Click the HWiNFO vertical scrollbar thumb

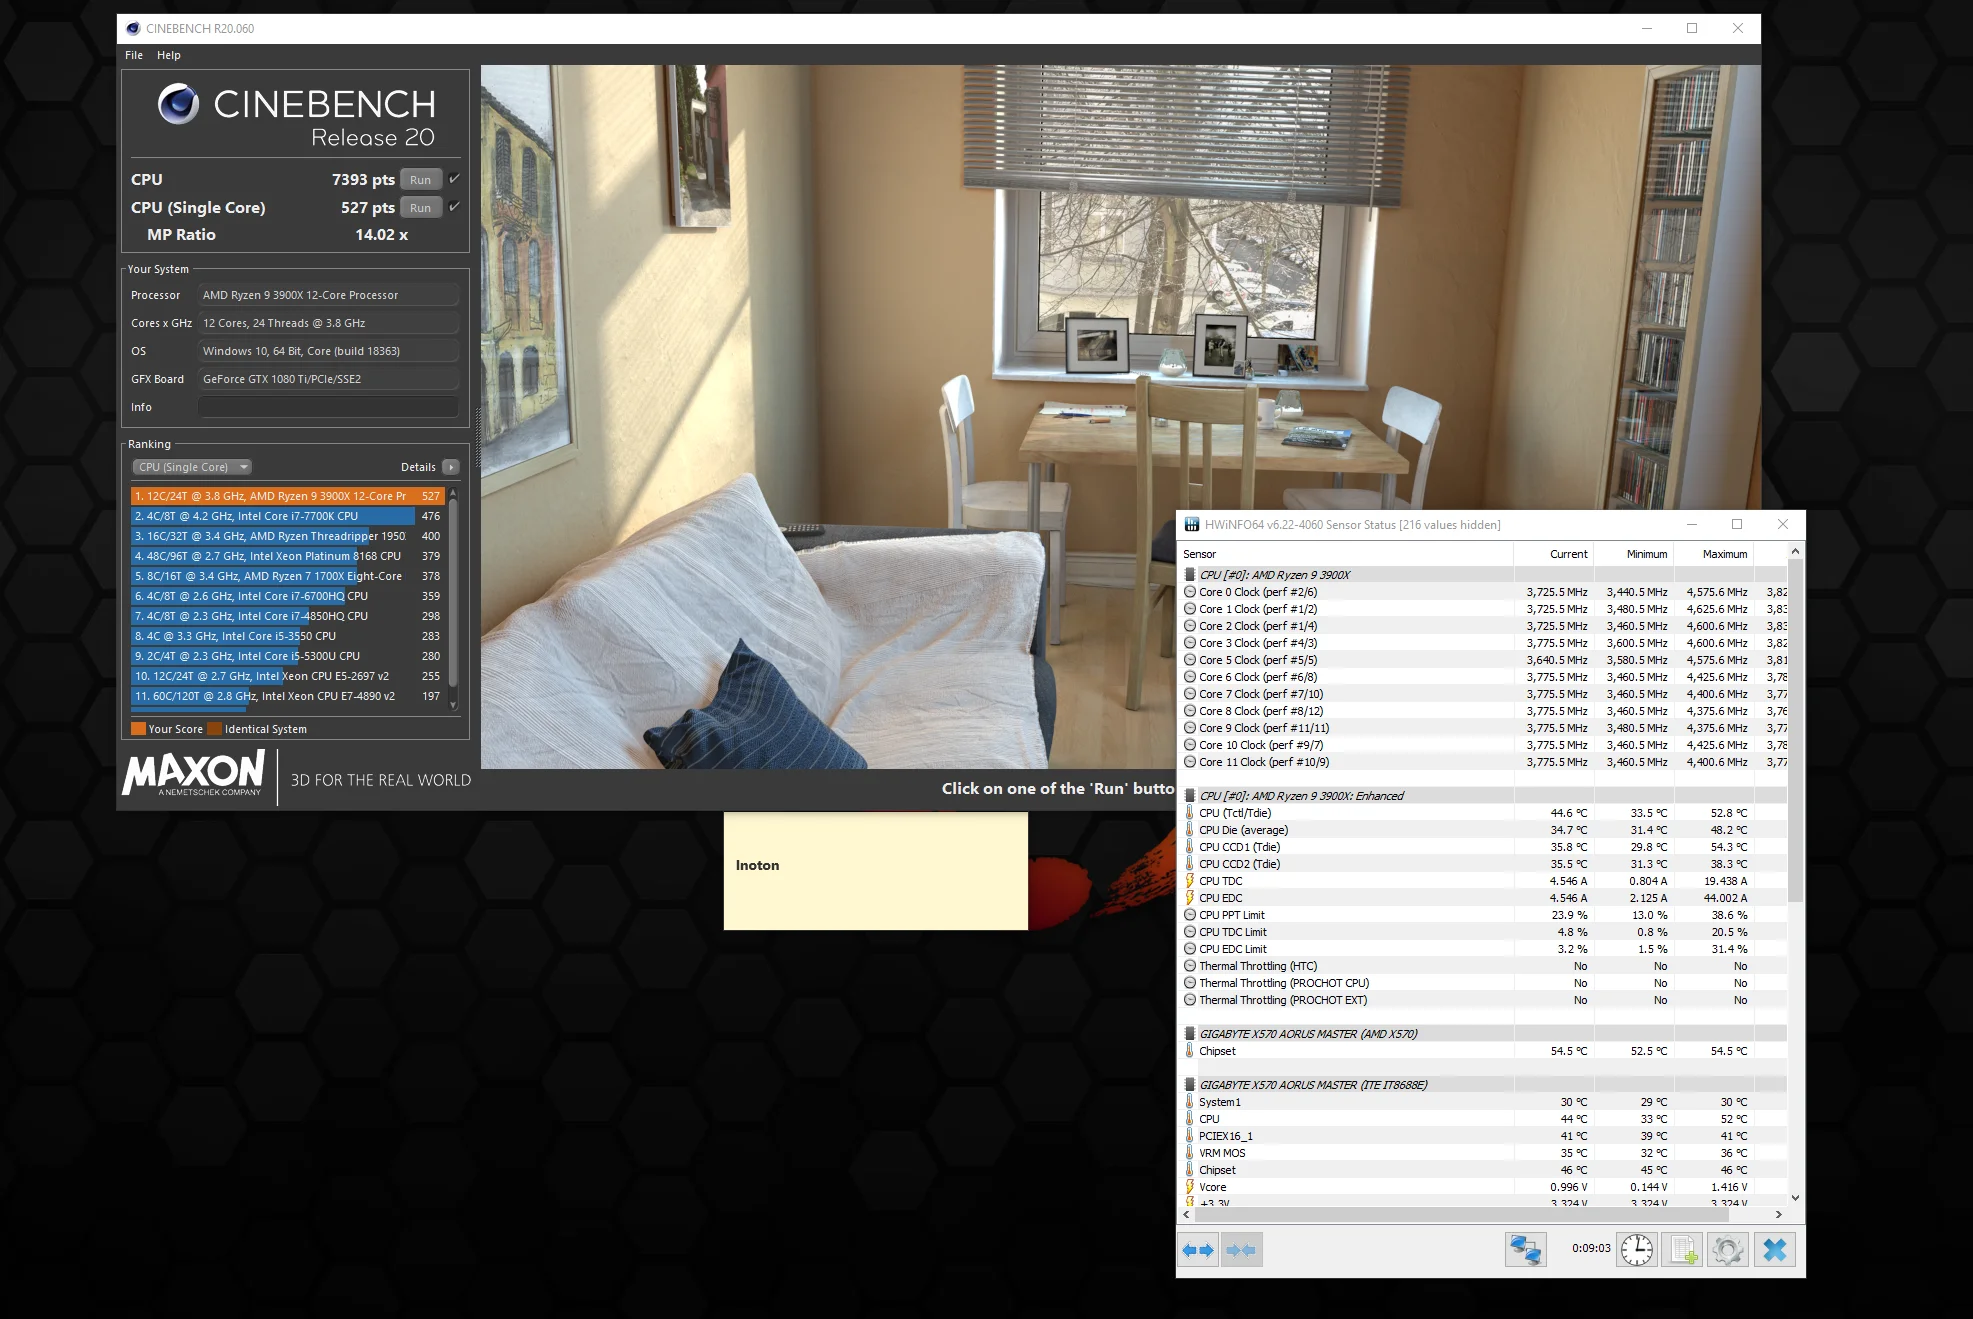click(x=1796, y=730)
